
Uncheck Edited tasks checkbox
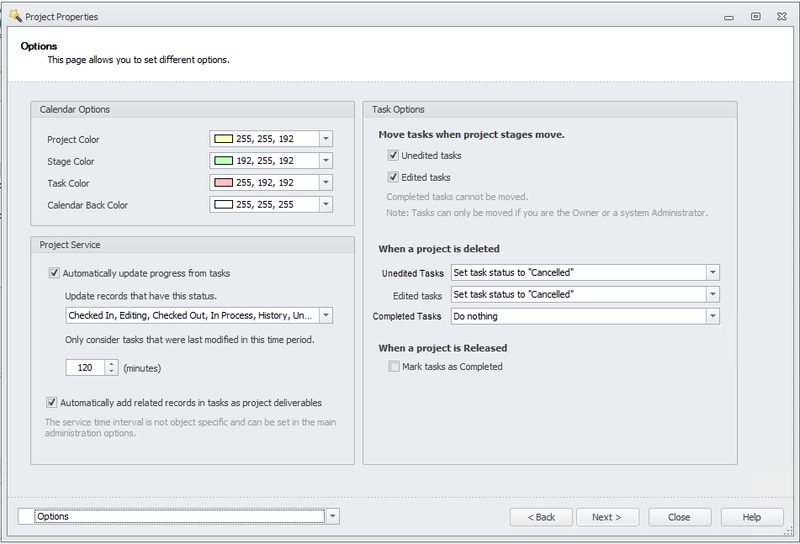point(393,177)
